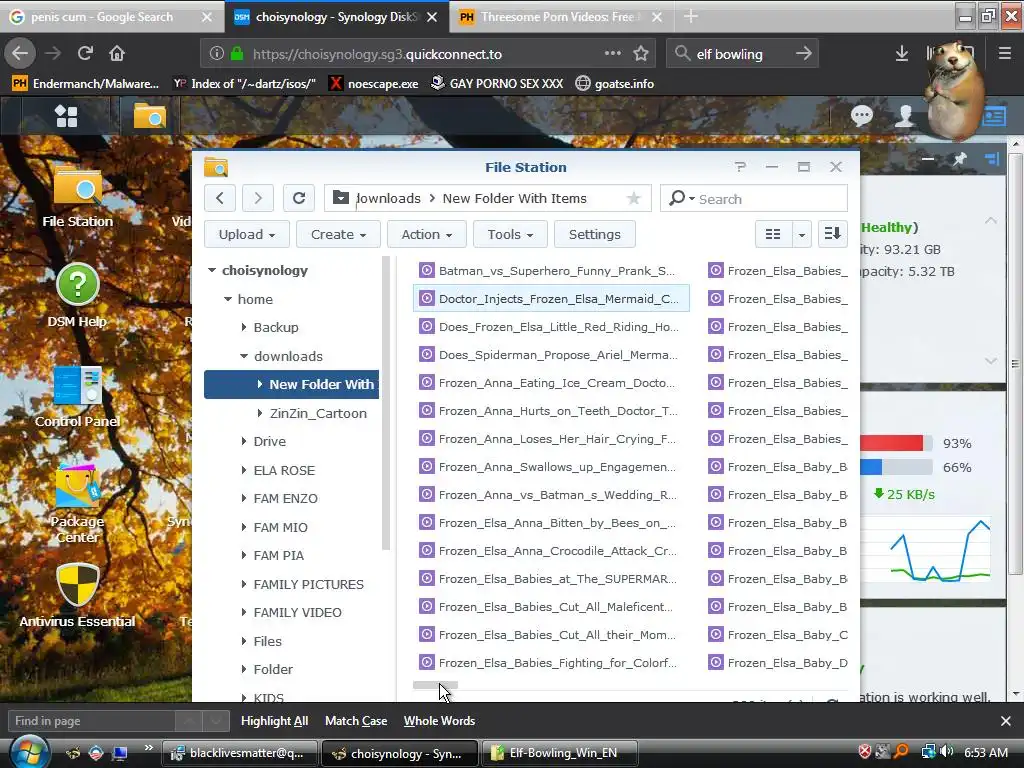Toggle Whole Words in find bar
Screen dimensions: 1024x768
[439, 721]
